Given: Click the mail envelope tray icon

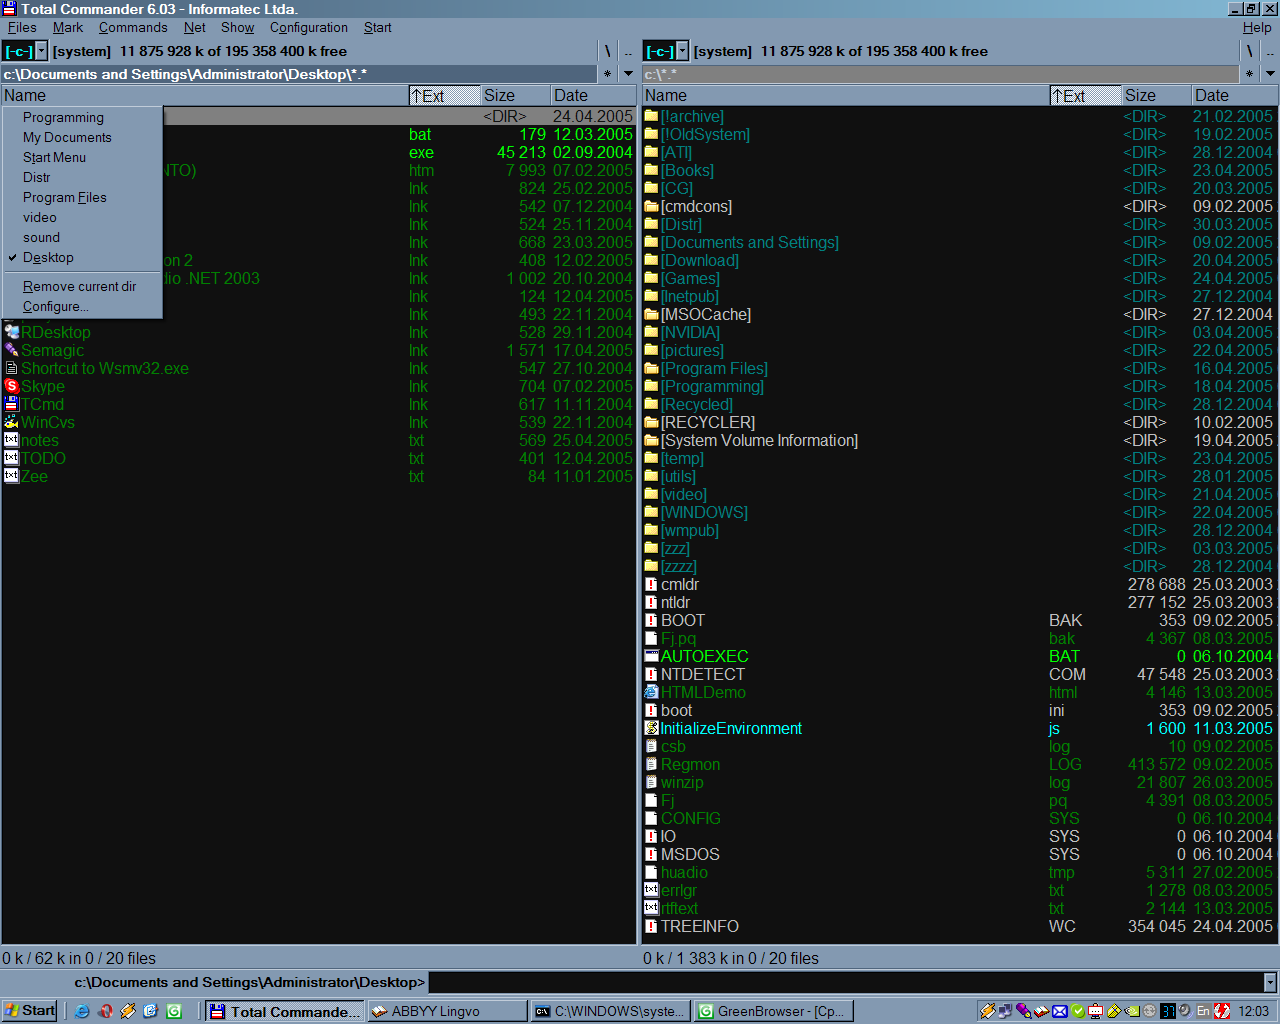Looking at the screenshot, I should (1060, 1011).
